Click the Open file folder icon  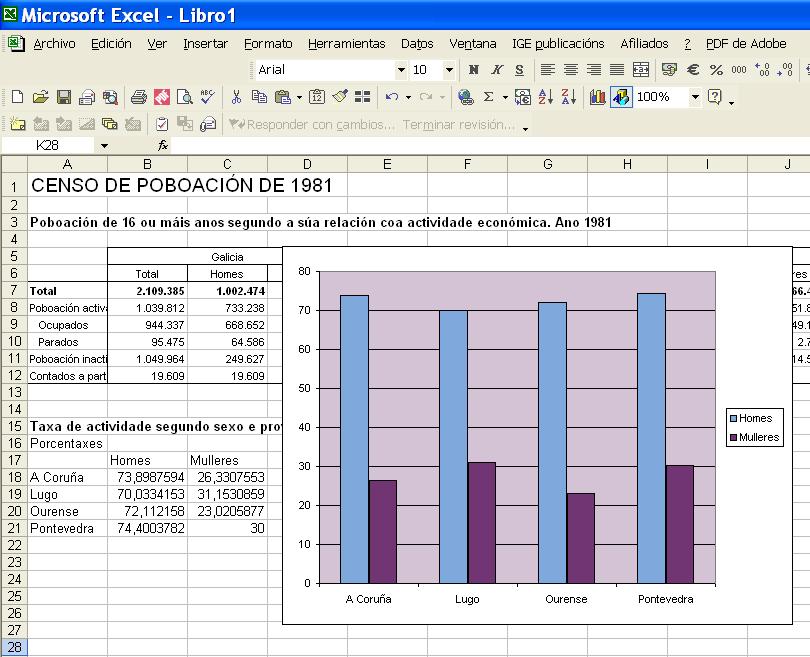pos(40,97)
